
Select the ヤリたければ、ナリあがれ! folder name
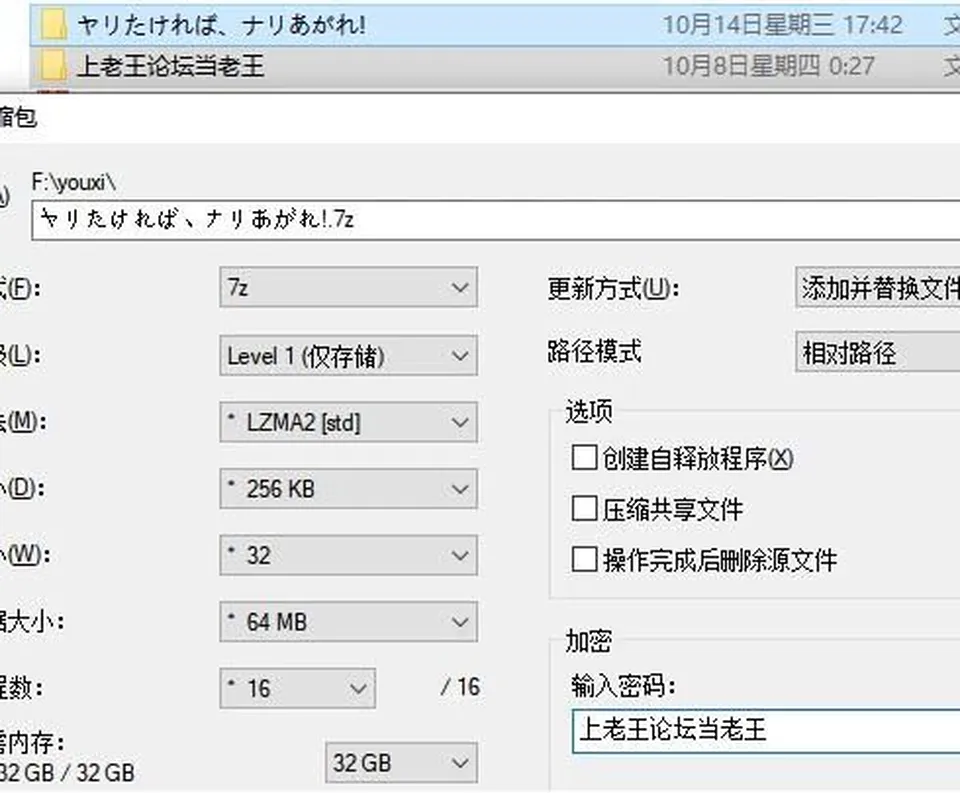pyautogui.click(x=221, y=26)
